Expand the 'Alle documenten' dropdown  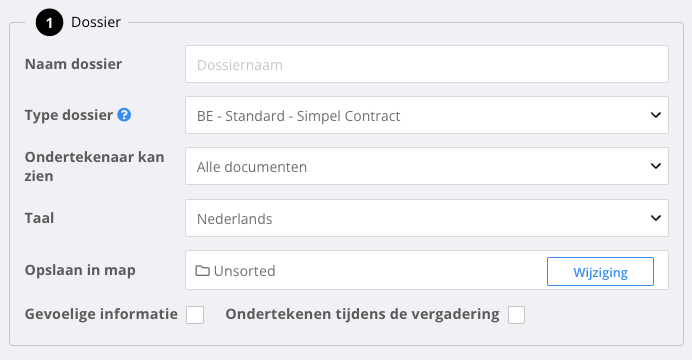pos(427,166)
